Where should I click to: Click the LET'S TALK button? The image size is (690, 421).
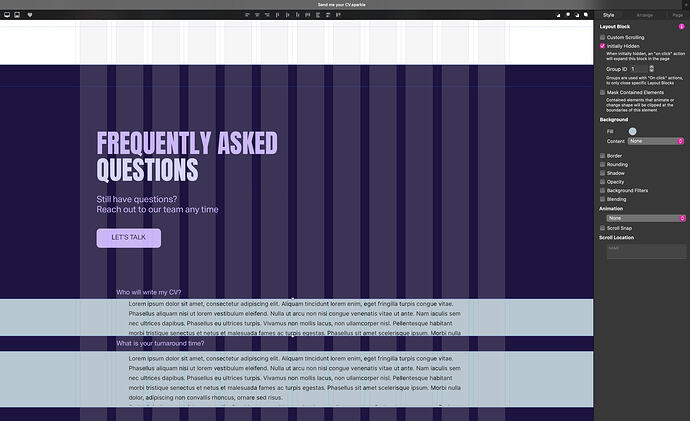(128, 238)
